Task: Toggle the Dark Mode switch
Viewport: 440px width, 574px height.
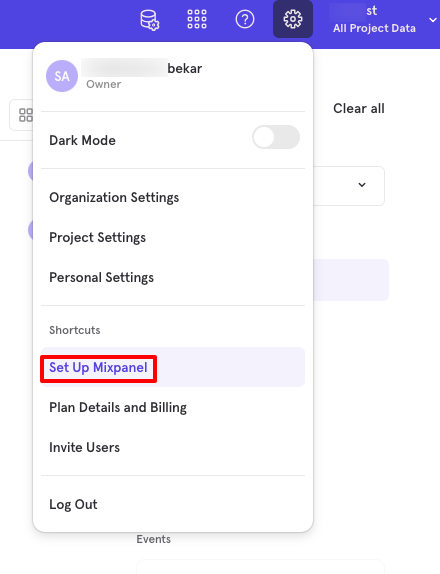Action: pos(276,137)
